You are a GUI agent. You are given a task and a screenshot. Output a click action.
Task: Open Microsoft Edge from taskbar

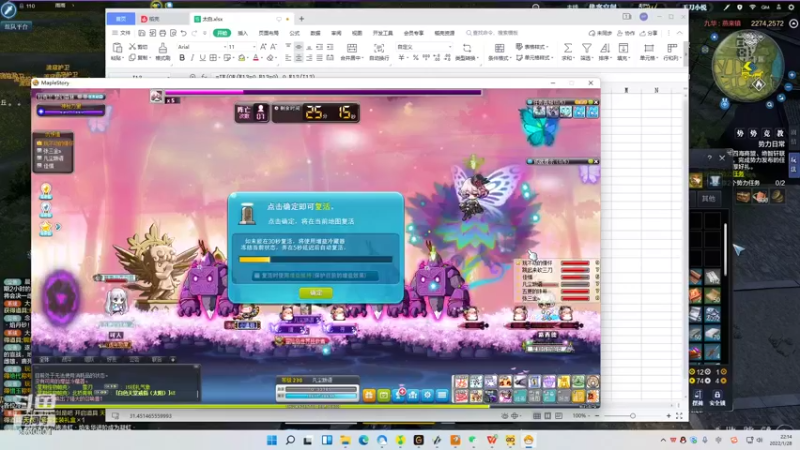coord(364,440)
